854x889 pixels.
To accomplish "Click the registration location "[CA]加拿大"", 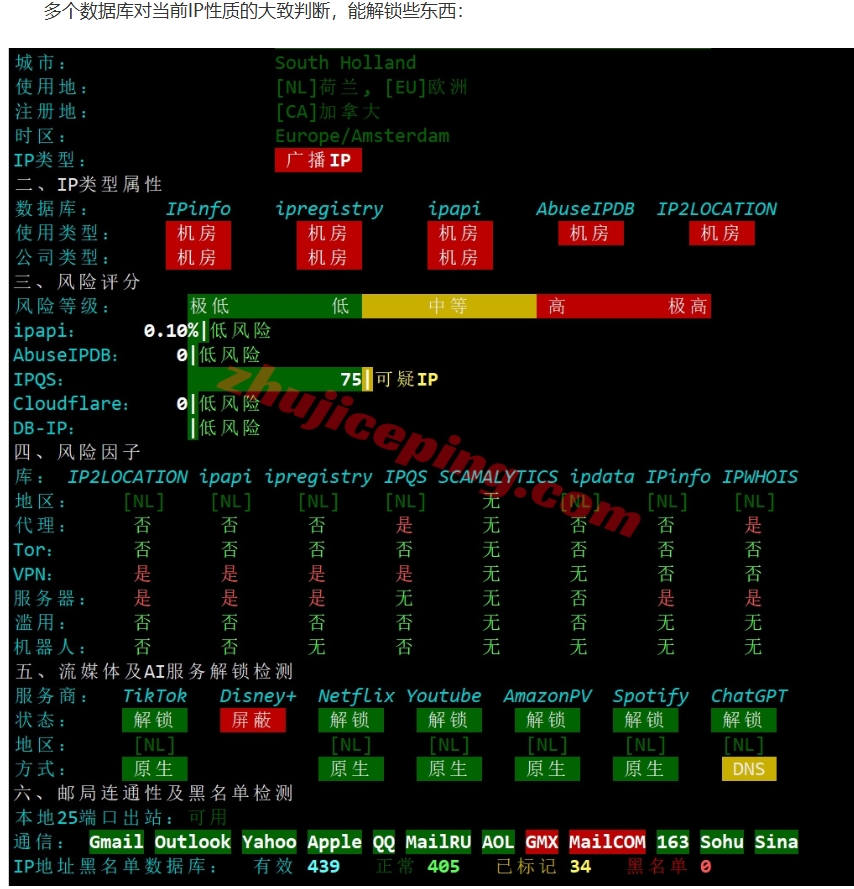I will [x=327, y=112].
